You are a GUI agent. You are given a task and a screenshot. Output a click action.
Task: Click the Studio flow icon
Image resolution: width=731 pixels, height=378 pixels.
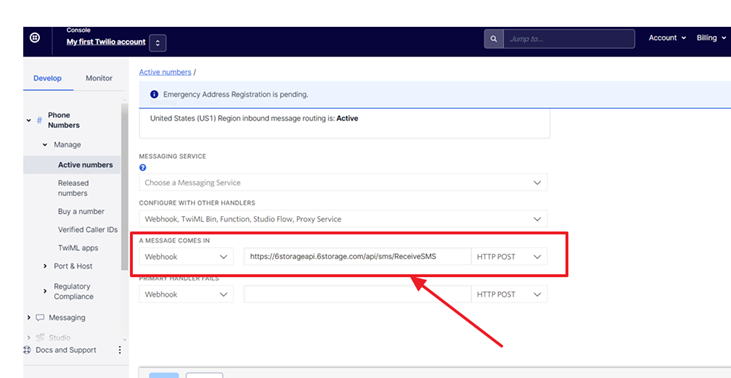40,337
